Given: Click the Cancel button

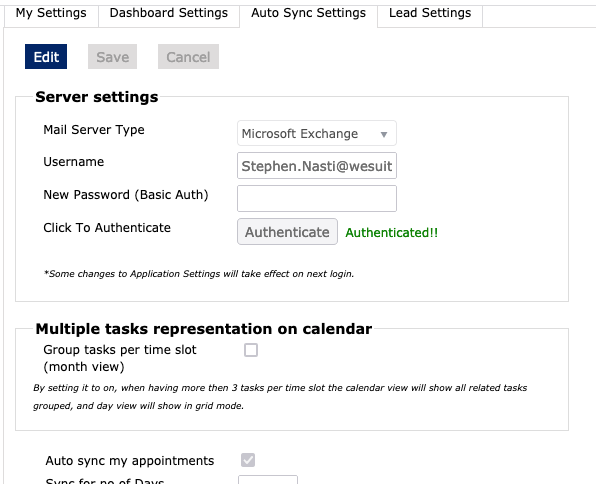Looking at the screenshot, I should 188,57.
